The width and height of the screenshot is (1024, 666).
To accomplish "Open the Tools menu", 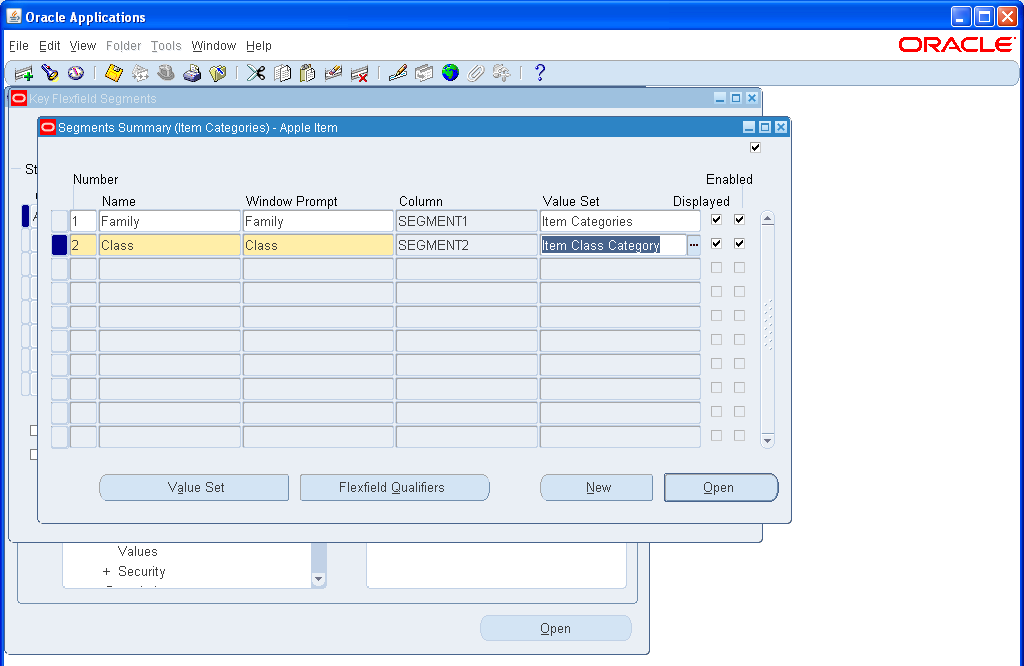I will pyautogui.click(x=166, y=45).
